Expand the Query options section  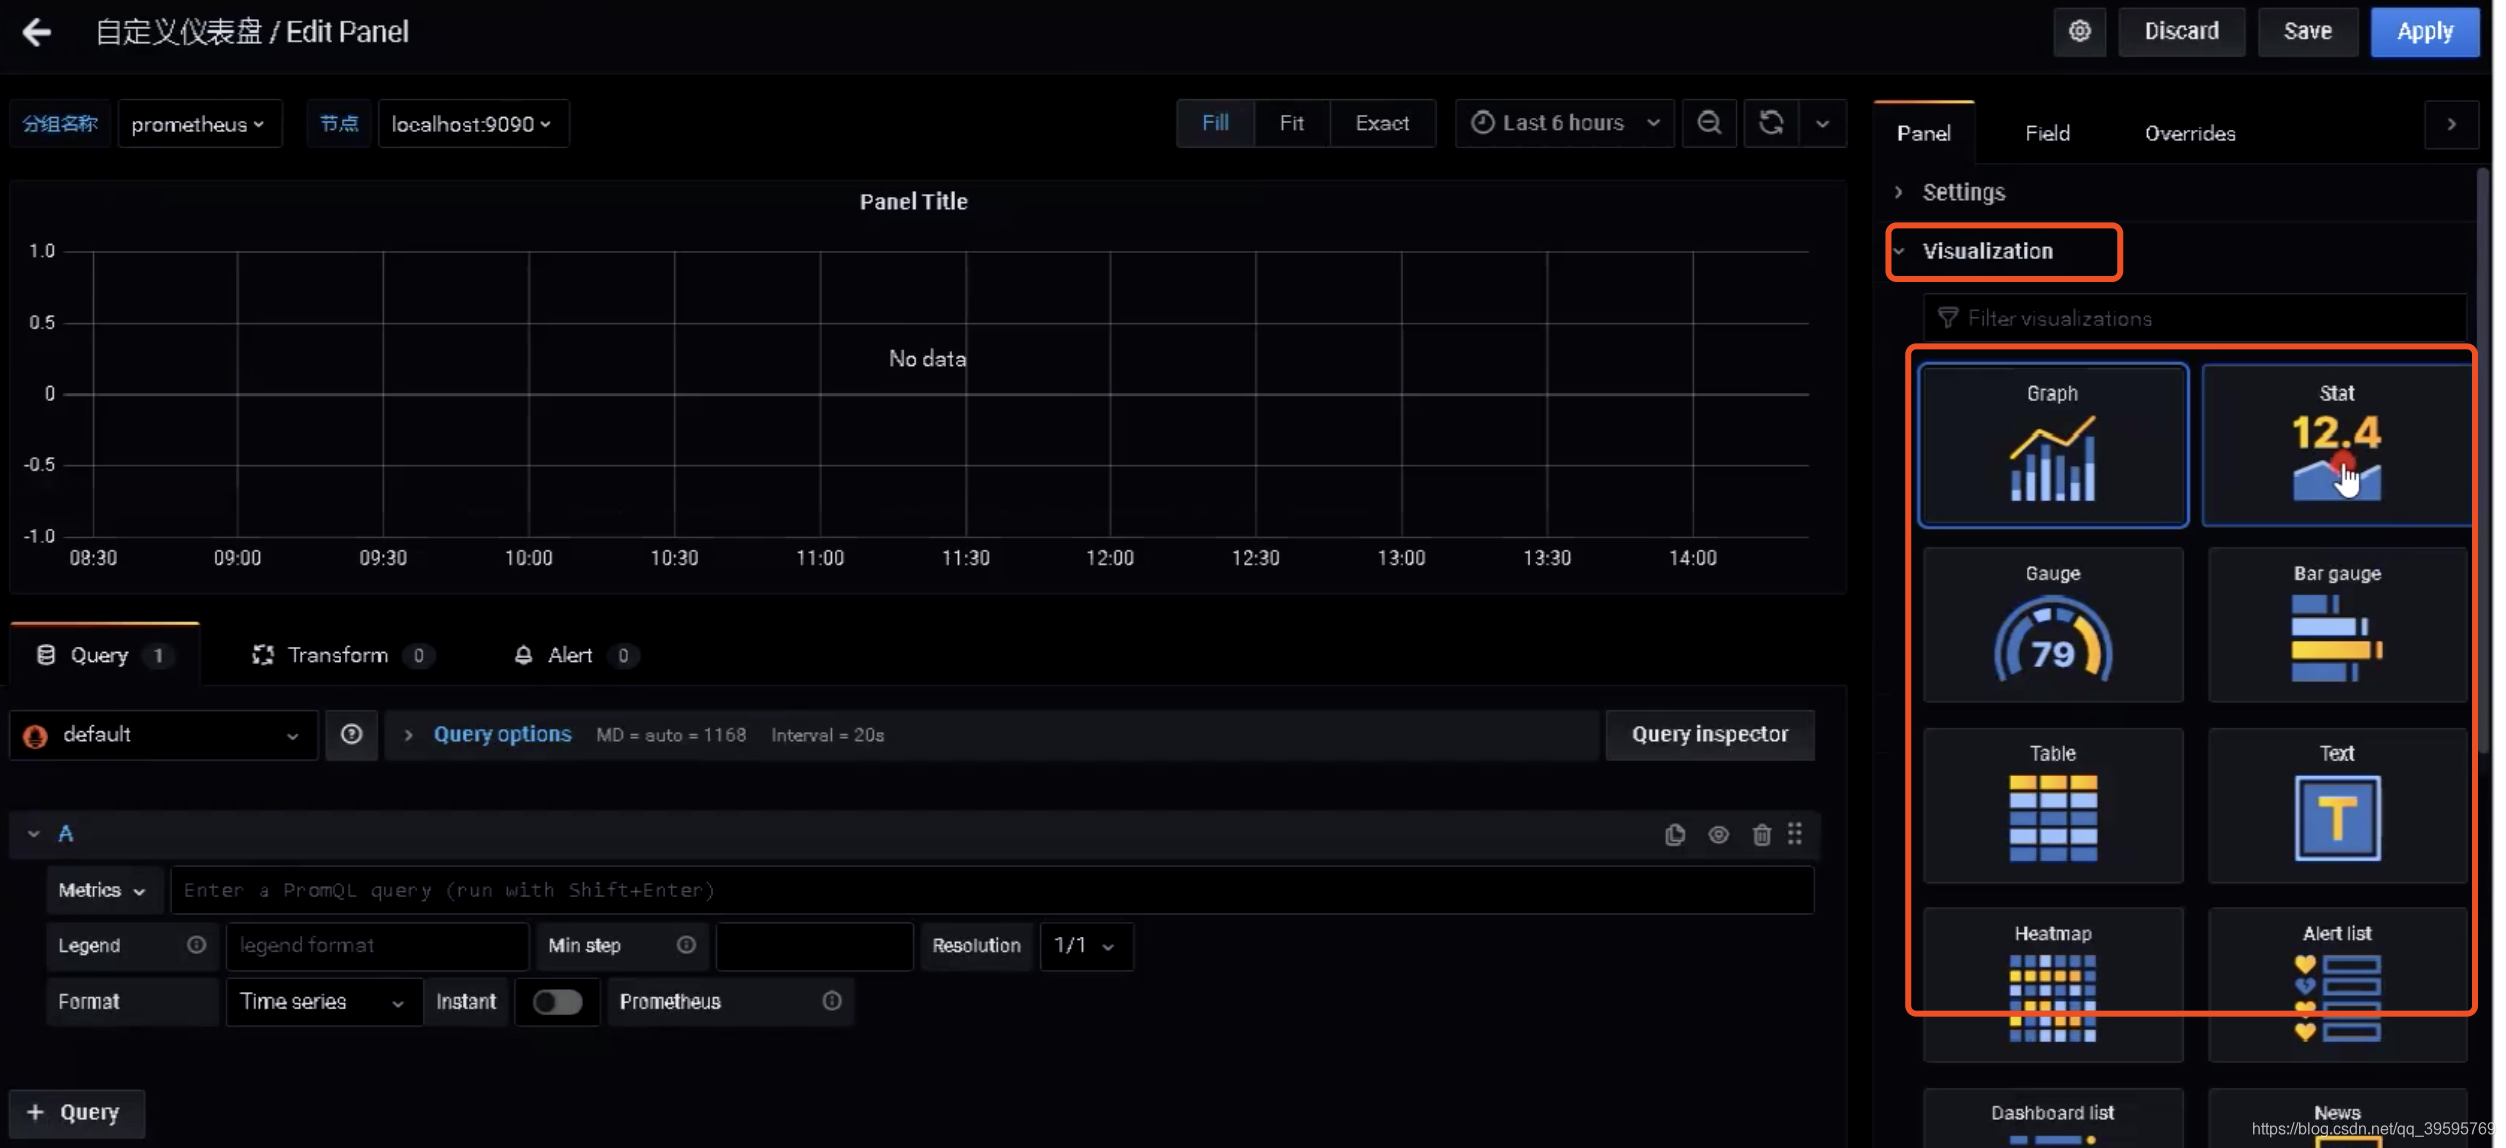[x=408, y=734]
